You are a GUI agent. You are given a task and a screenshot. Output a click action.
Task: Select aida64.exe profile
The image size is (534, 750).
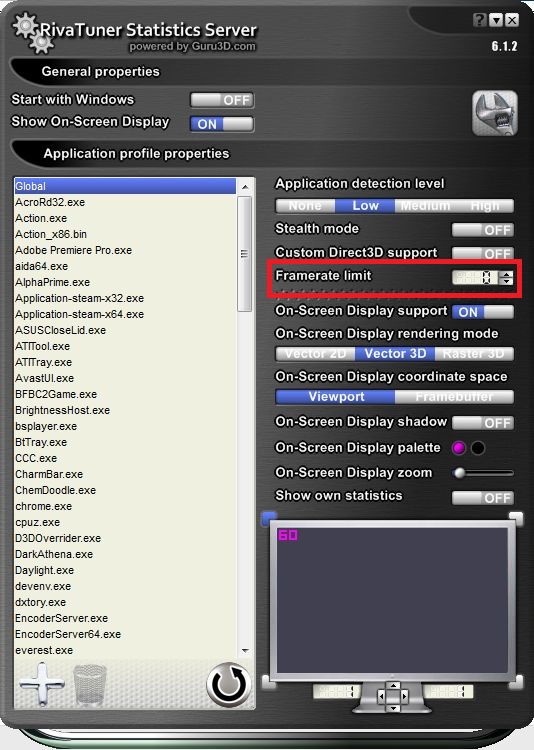(x=125, y=266)
